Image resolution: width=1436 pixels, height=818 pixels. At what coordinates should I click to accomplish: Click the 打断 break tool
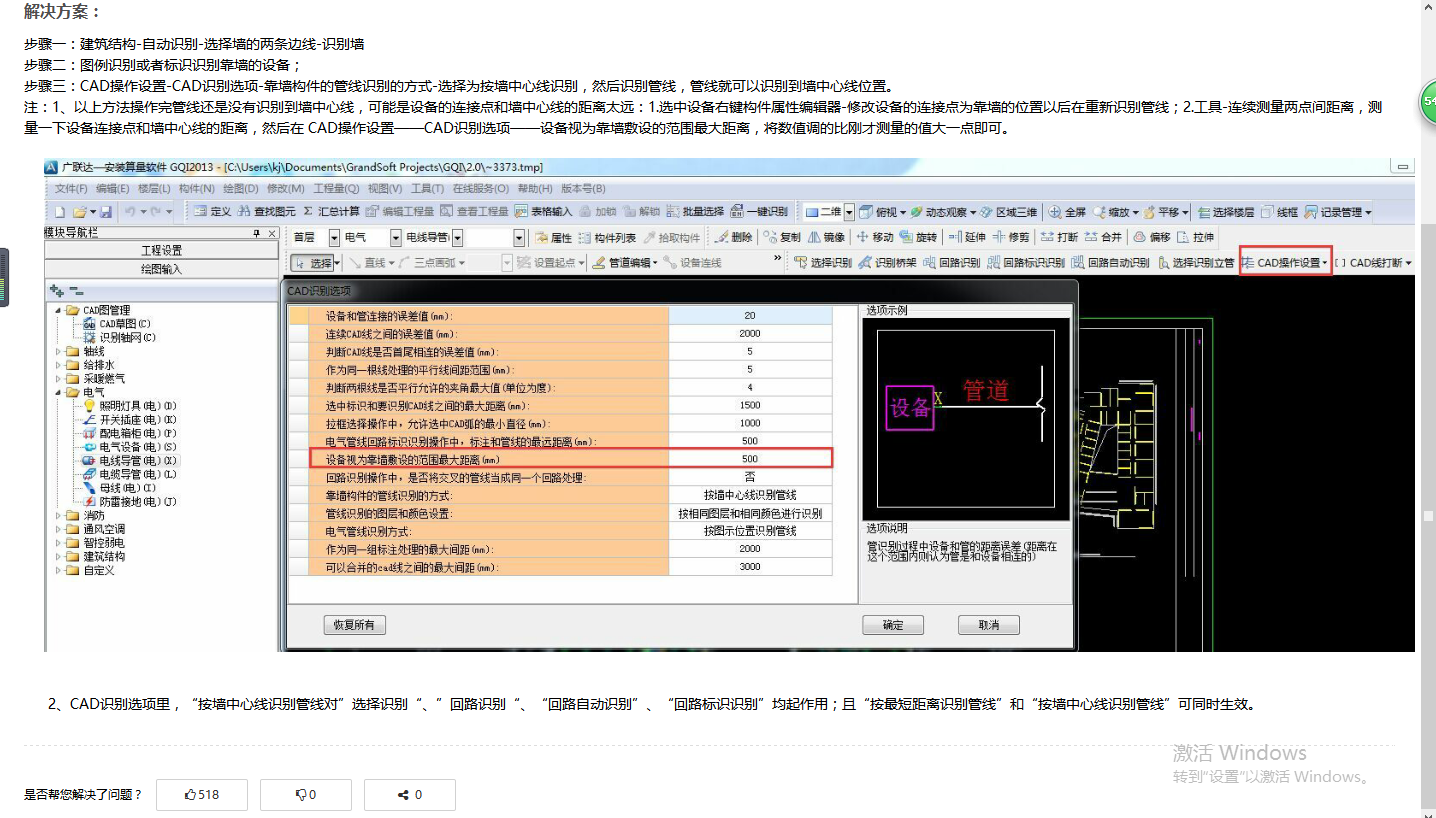coord(1060,237)
